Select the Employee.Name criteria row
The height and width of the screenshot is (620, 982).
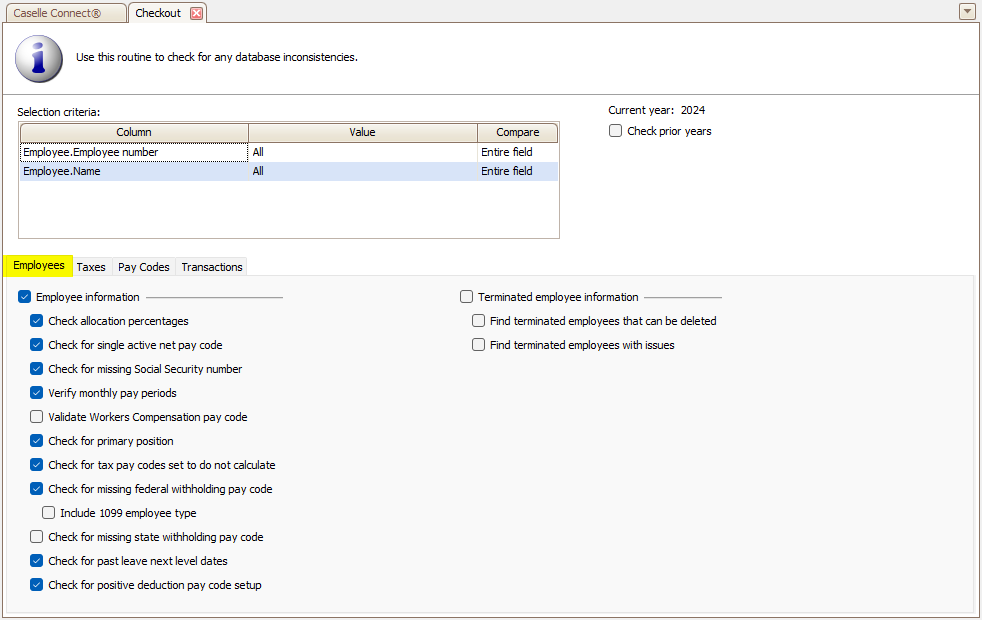[x=289, y=172]
